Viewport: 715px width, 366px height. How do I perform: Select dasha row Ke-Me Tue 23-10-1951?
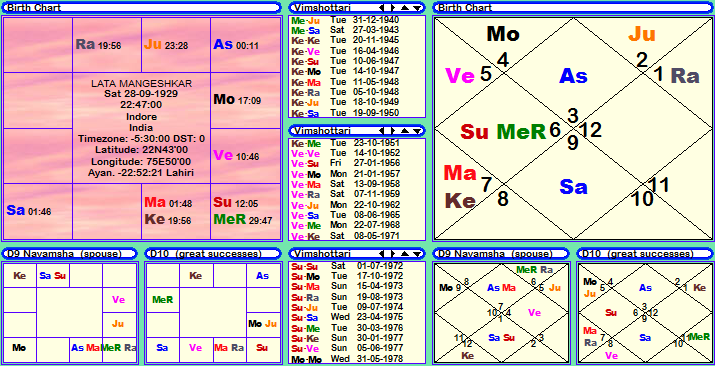[x=345, y=143]
